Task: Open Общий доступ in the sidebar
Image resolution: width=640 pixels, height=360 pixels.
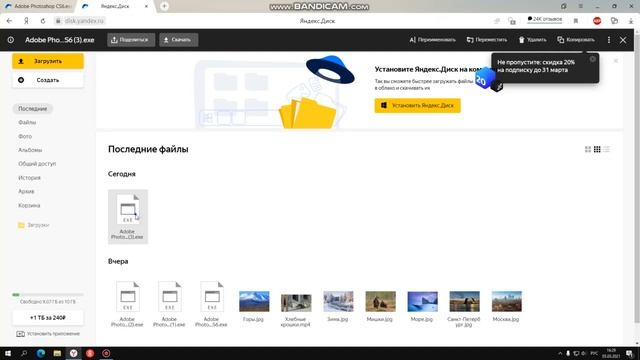Action: click(x=37, y=164)
